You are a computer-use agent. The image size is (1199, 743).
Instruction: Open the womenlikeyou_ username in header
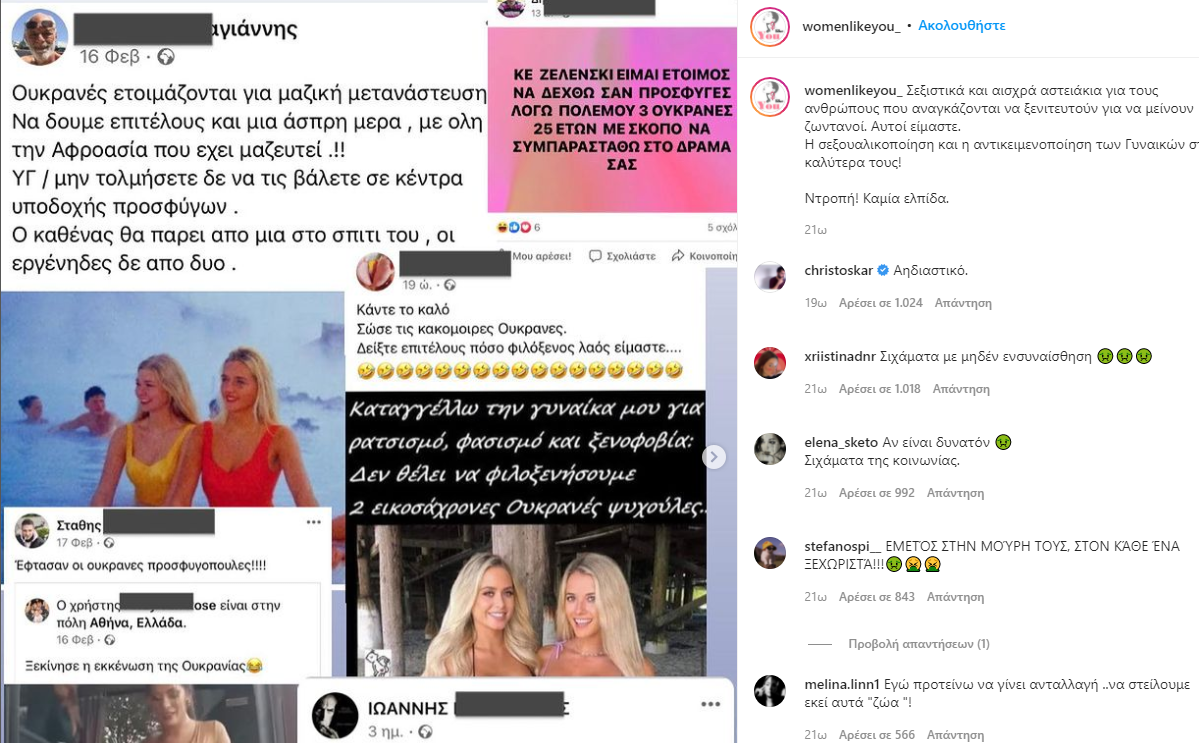(x=851, y=26)
